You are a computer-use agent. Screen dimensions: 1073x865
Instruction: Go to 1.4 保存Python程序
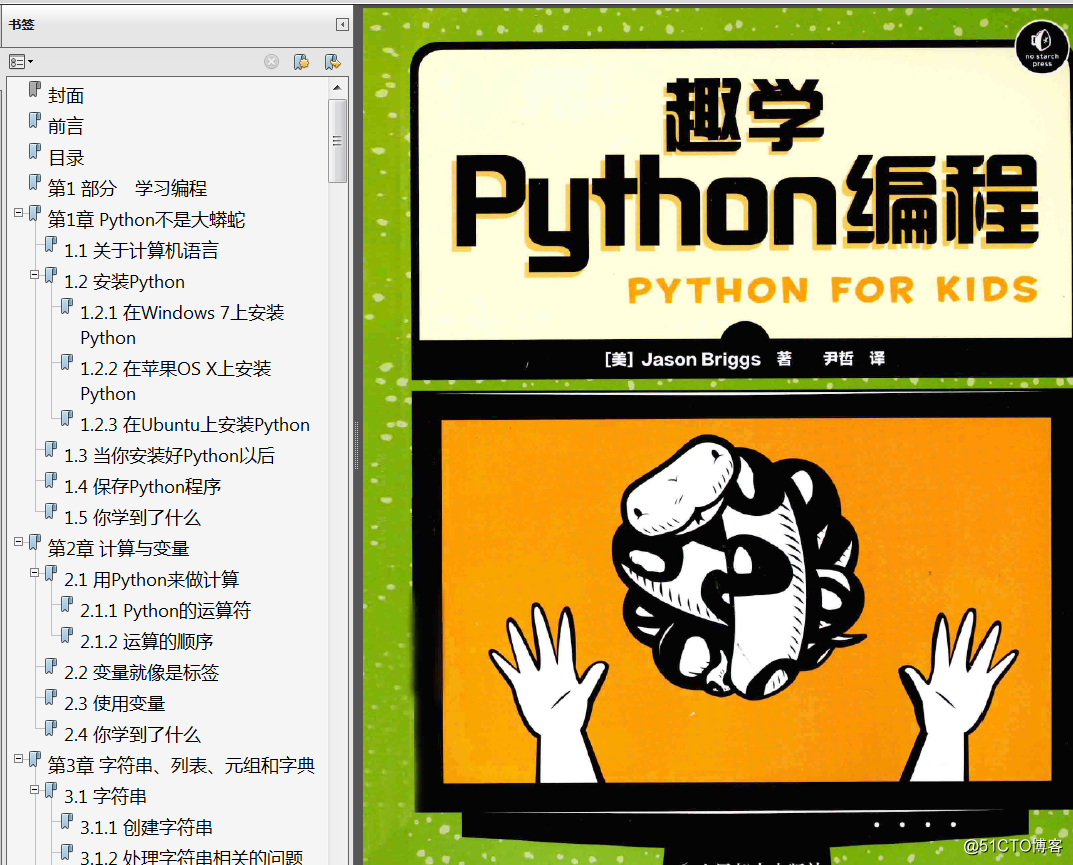pyautogui.click(x=142, y=487)
